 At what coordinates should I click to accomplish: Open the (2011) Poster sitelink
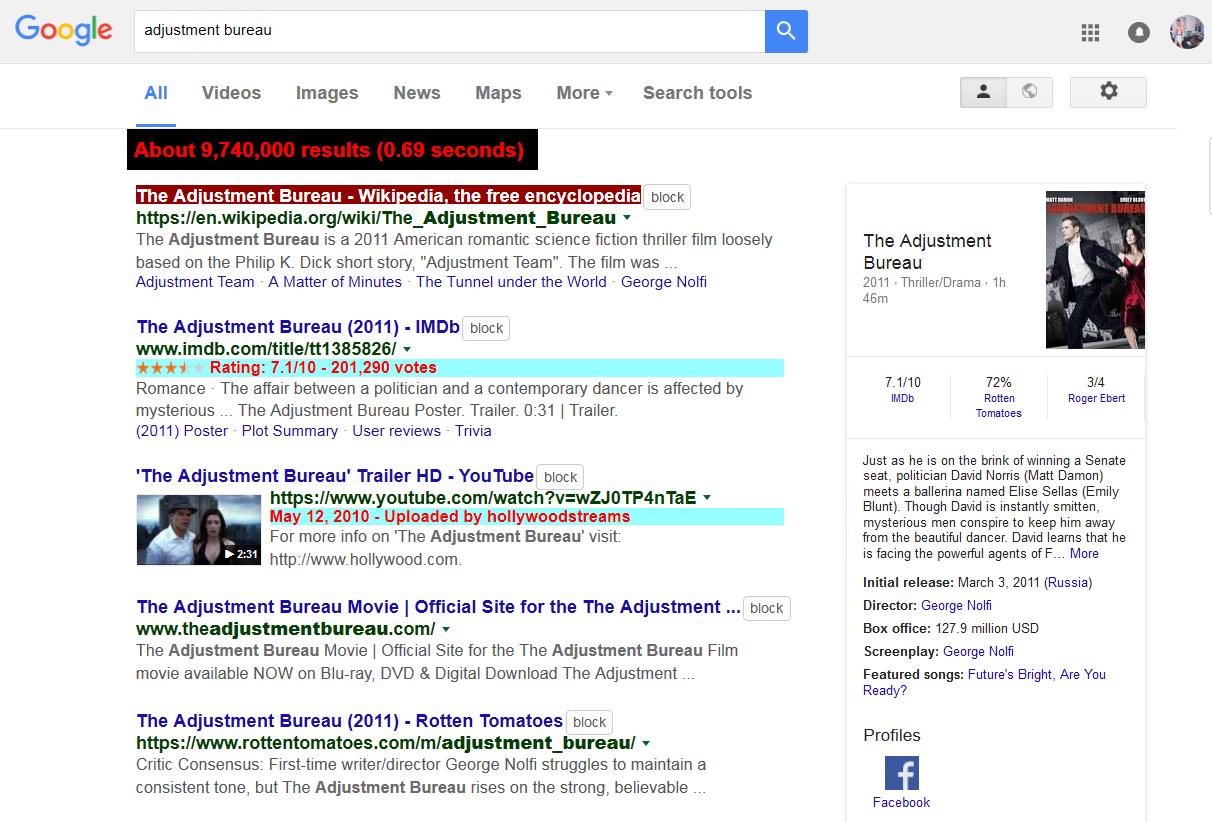(x=182, y=431)
